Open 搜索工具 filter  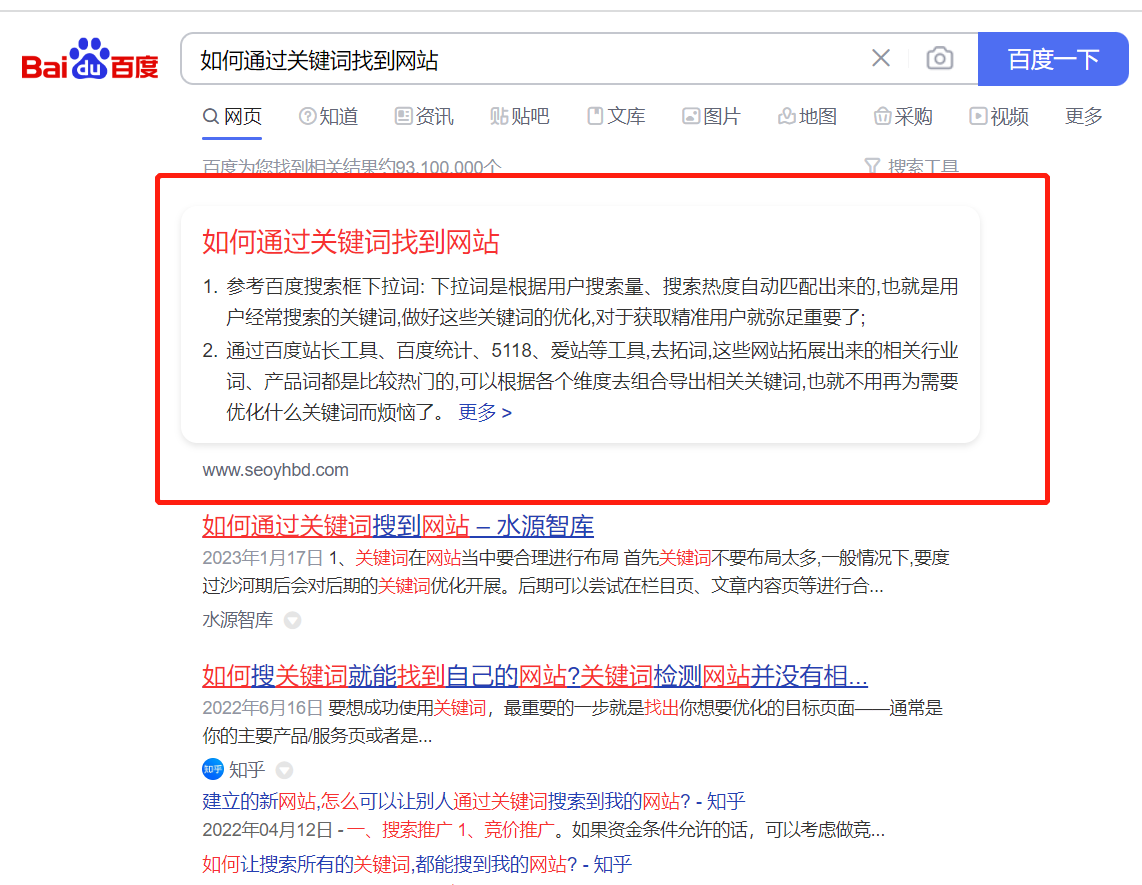point(911,167)
